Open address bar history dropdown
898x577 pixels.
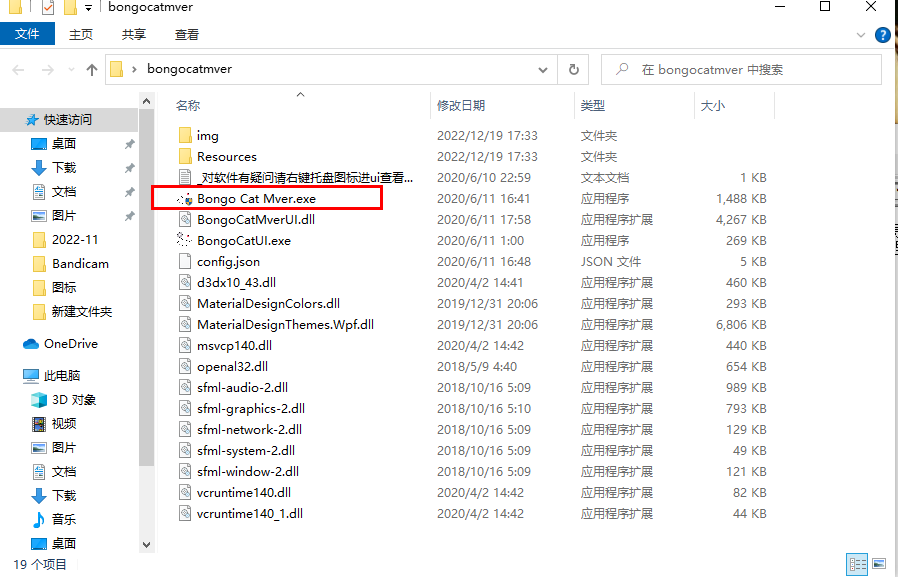(x=543, y=70)
